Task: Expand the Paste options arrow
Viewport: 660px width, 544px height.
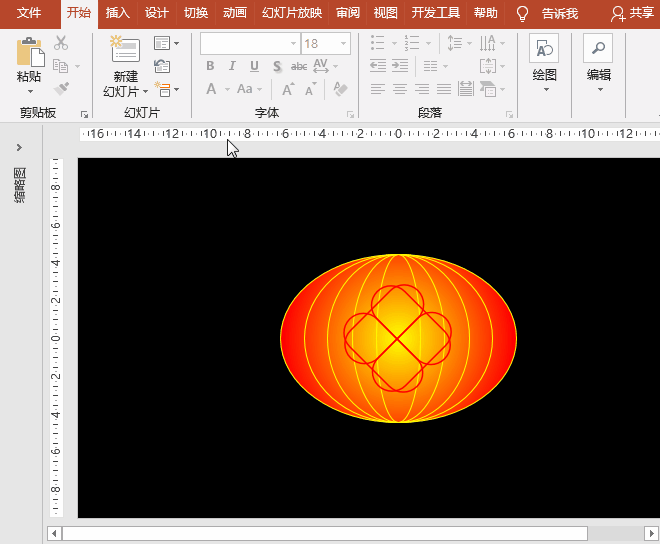Action: pos(30,91)
